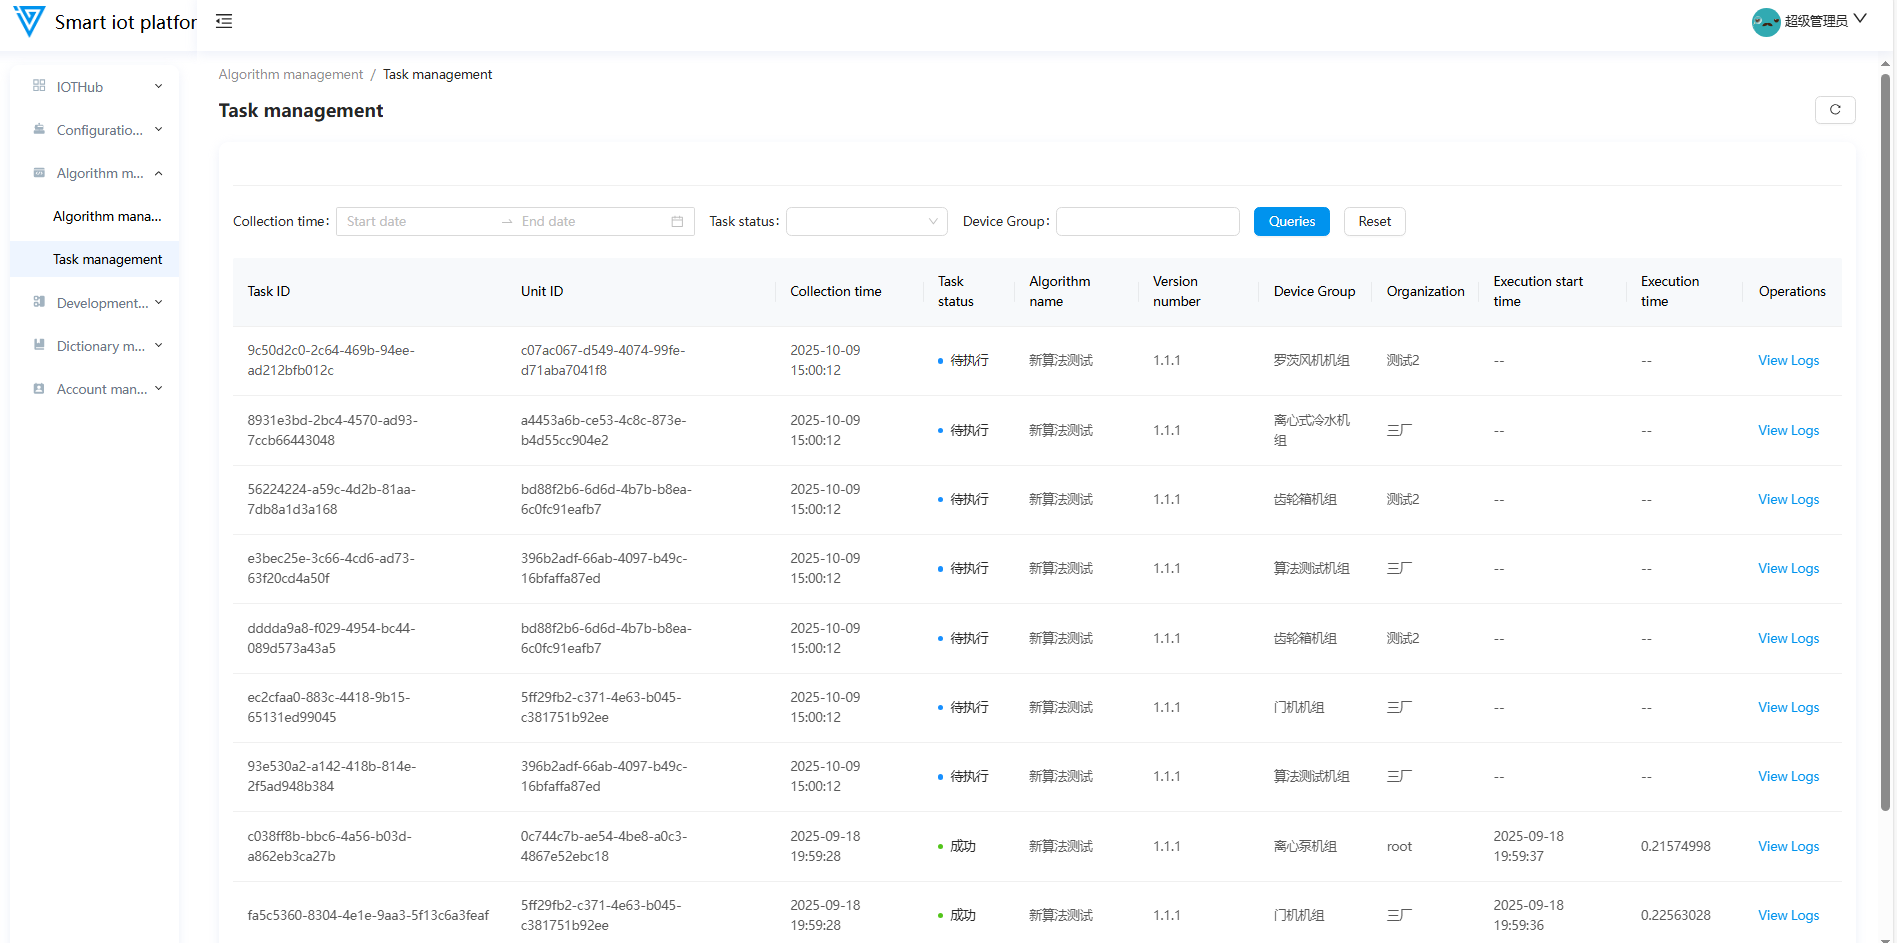Click the Dictionary management icon
This screenshot has width=1897, height=943.
click(39, 345)
